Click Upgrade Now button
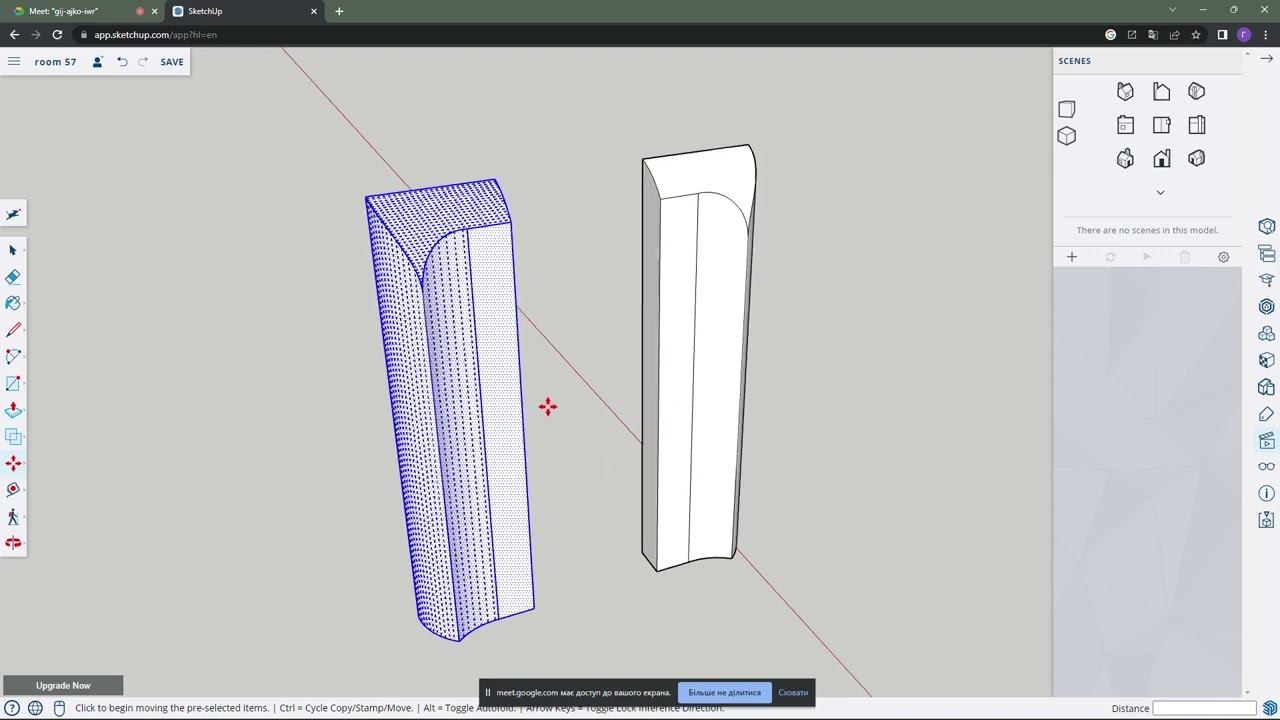The width and height of the screenshot is (1280, 720). tap(63, 685)
